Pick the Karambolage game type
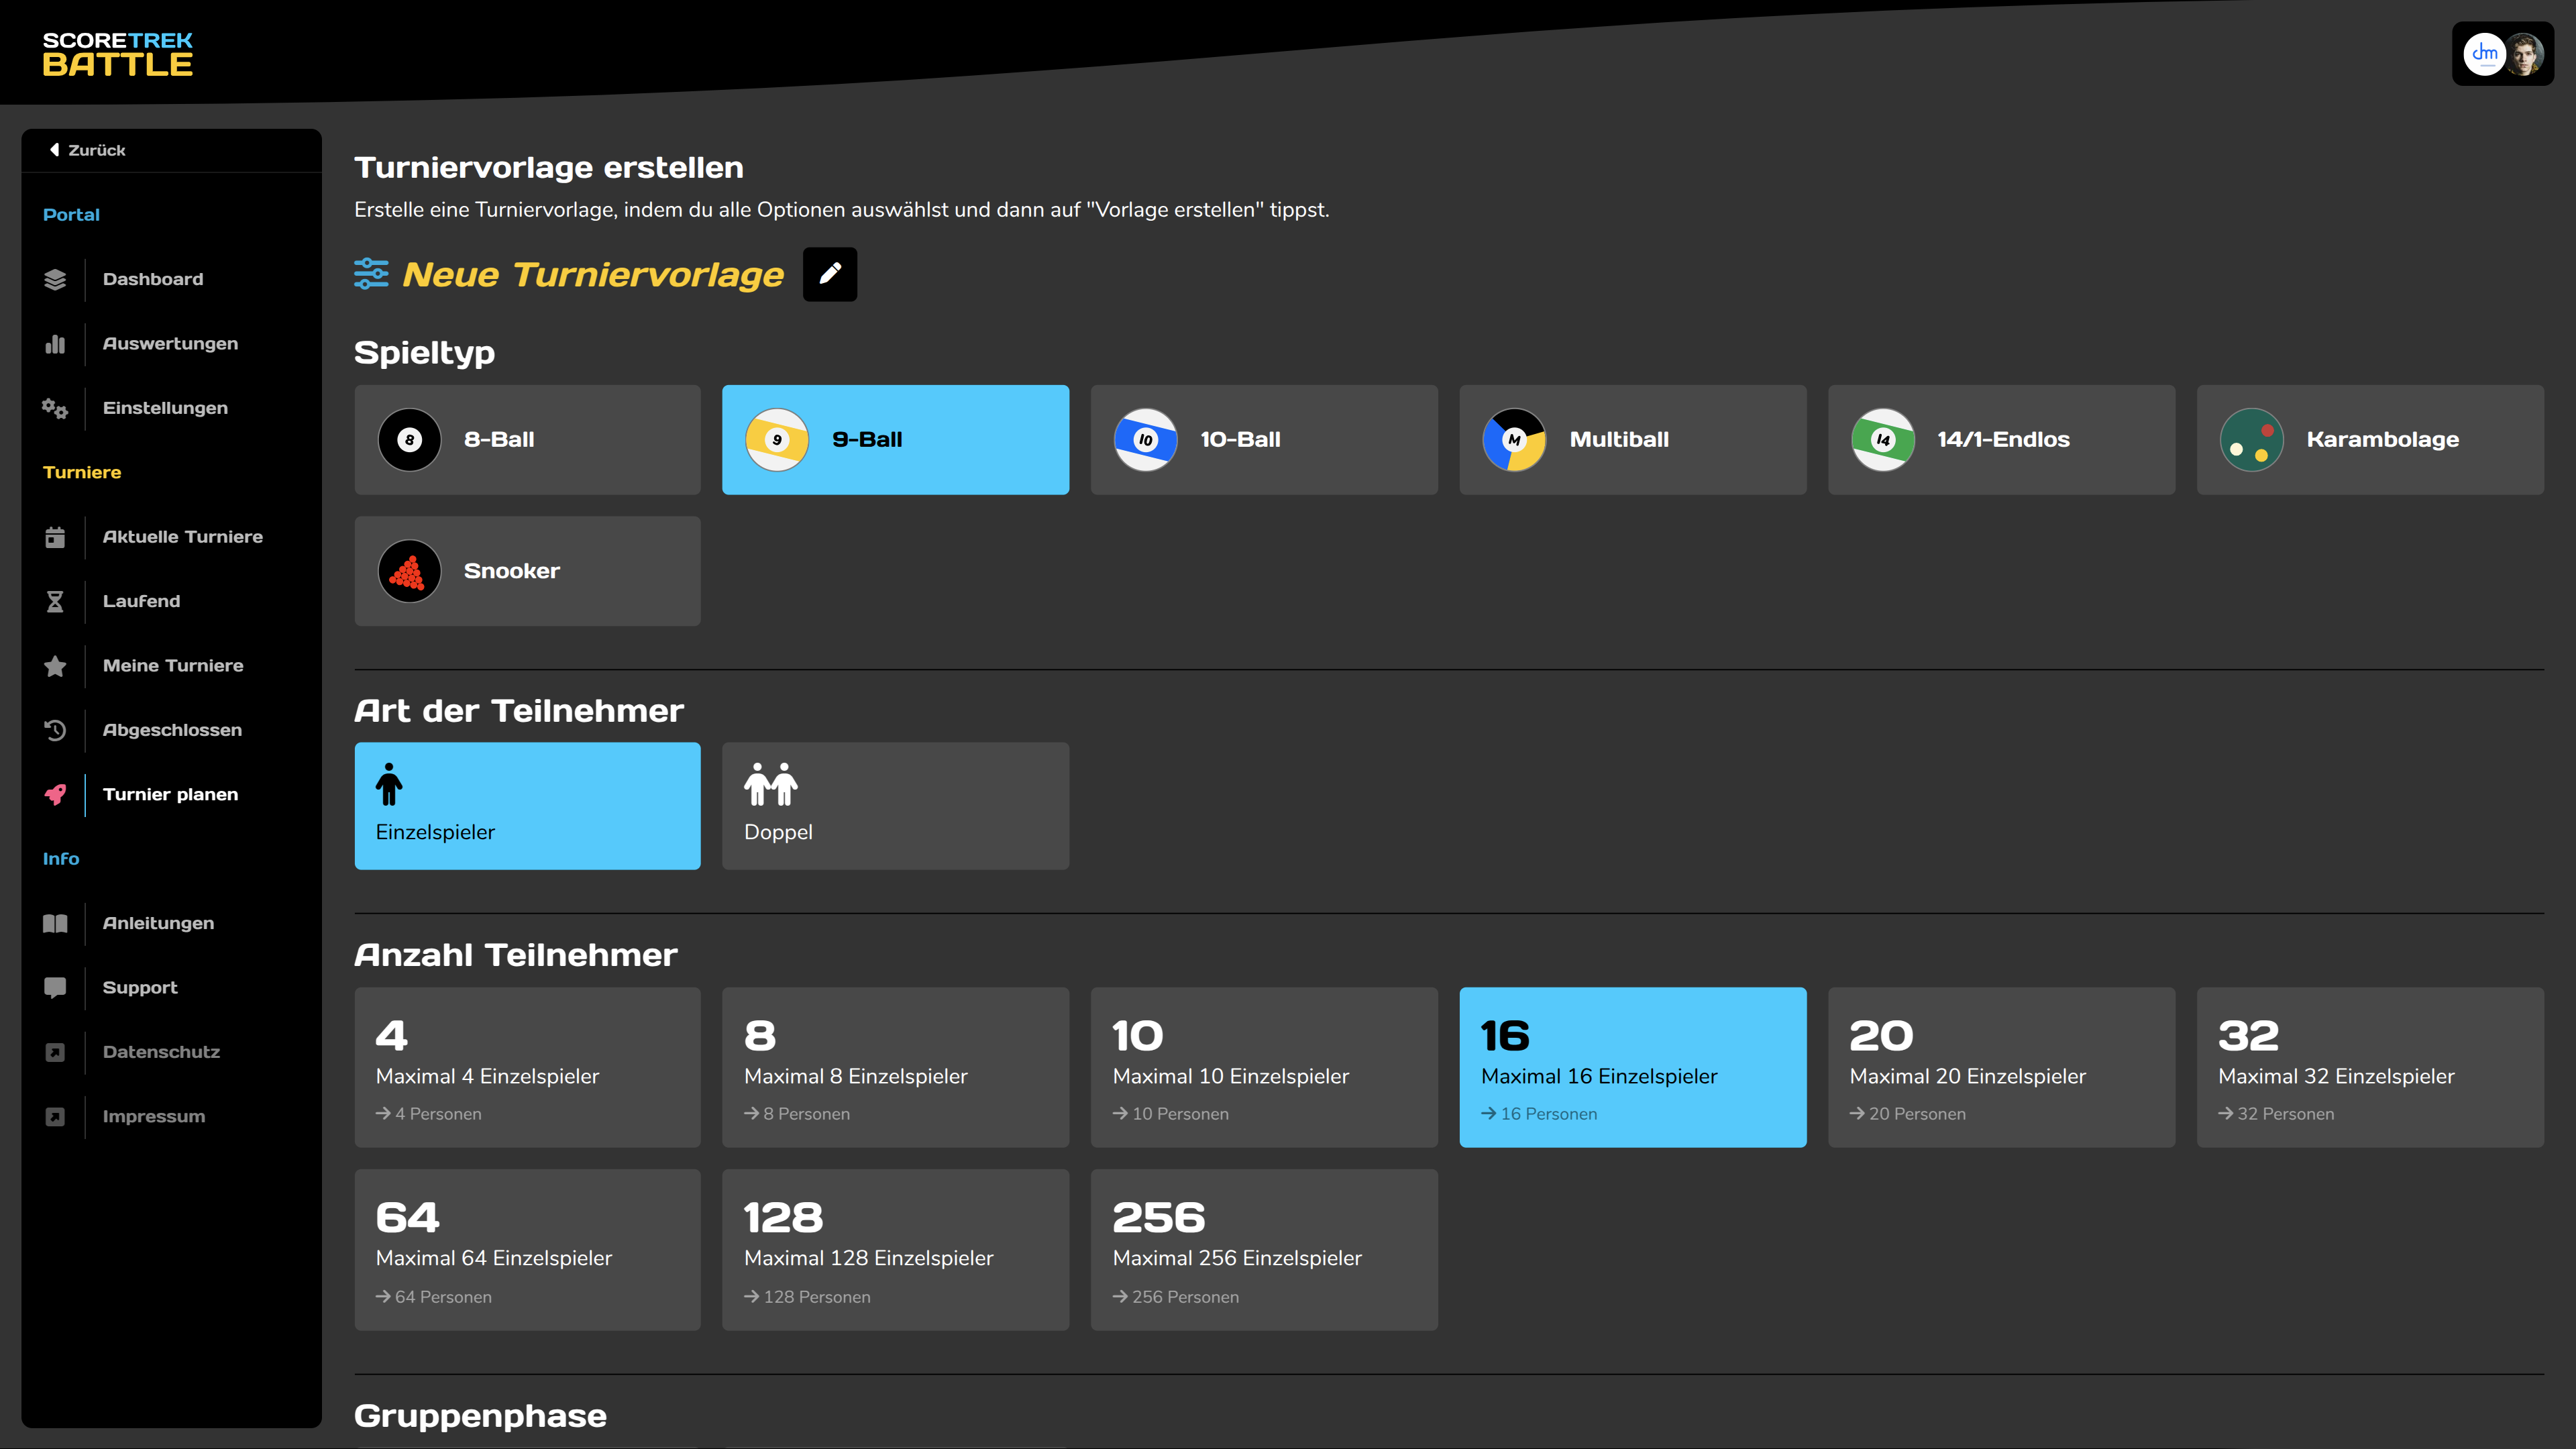 pyautogui.click(x=2369, y=439)
